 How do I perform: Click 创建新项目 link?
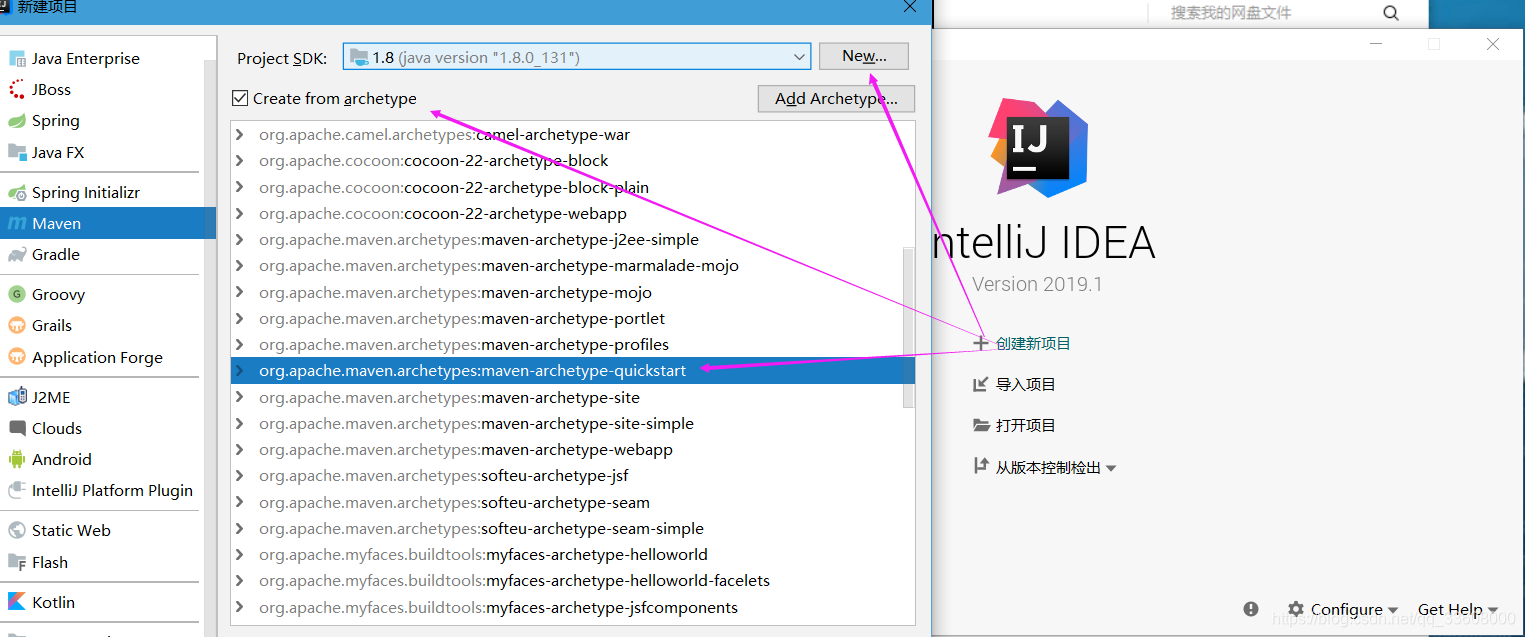tap(1022, 343)
